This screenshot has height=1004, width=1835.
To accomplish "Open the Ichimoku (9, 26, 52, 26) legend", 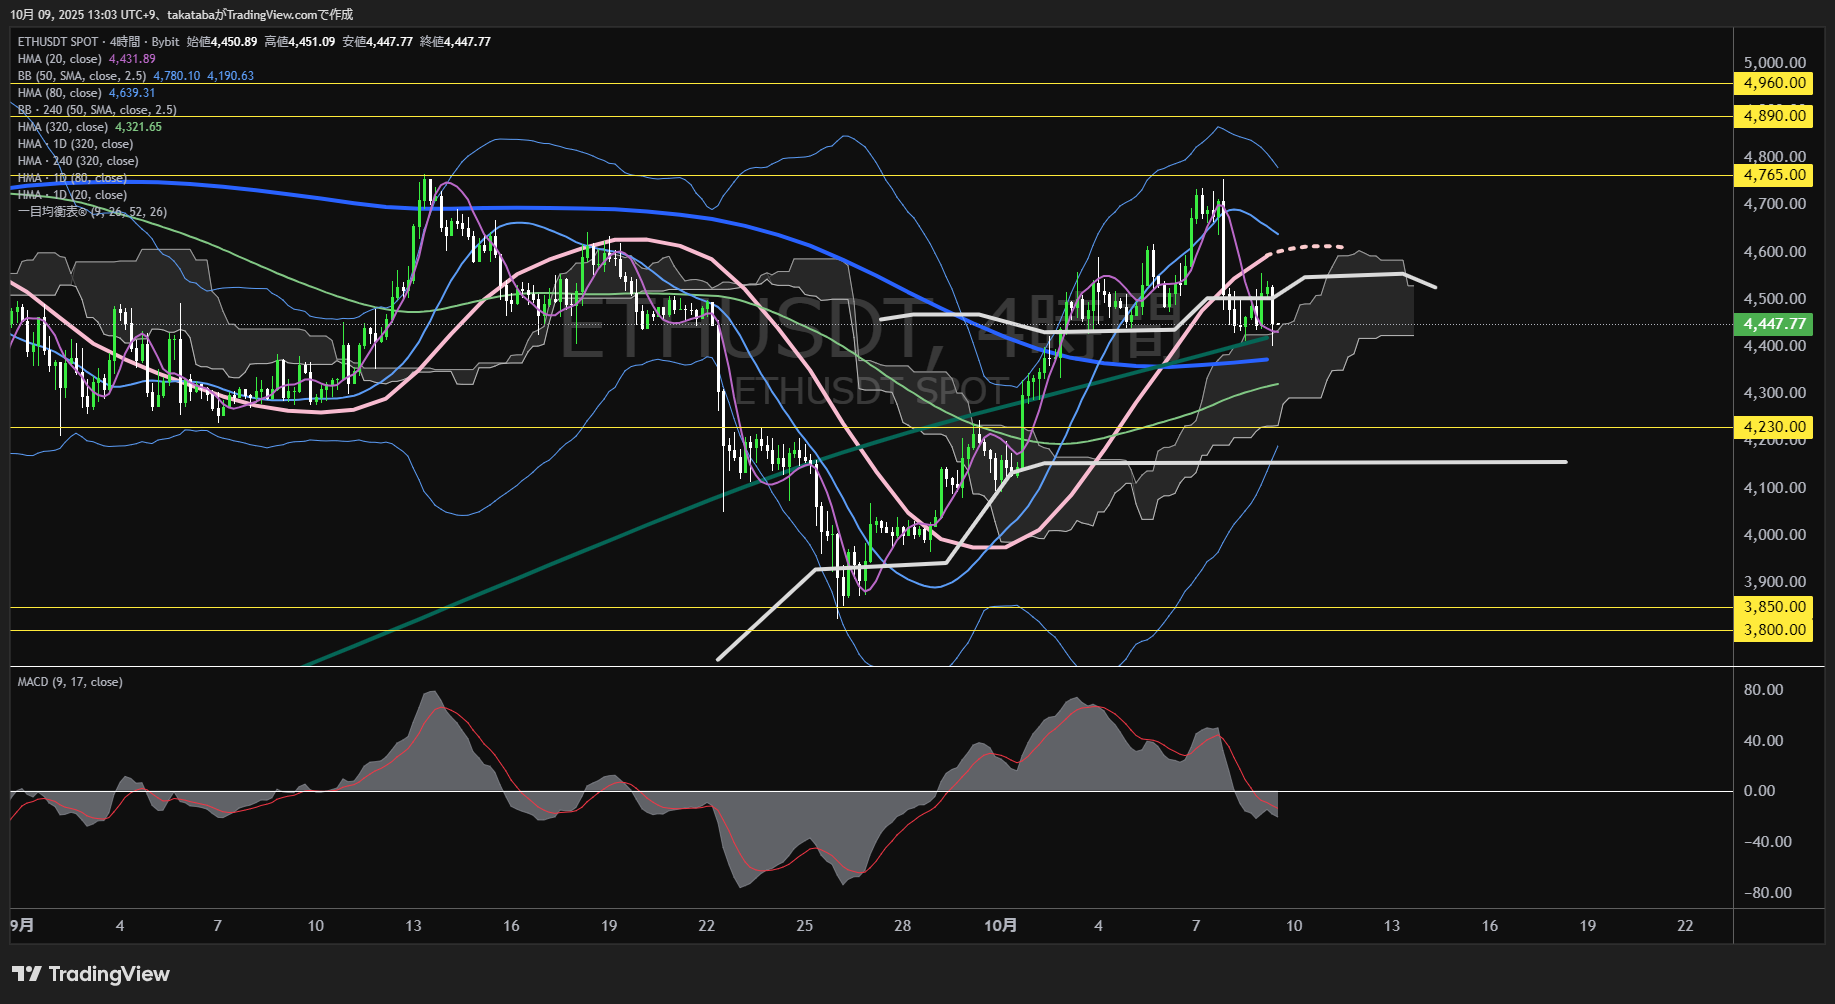I will pos(92,212).
